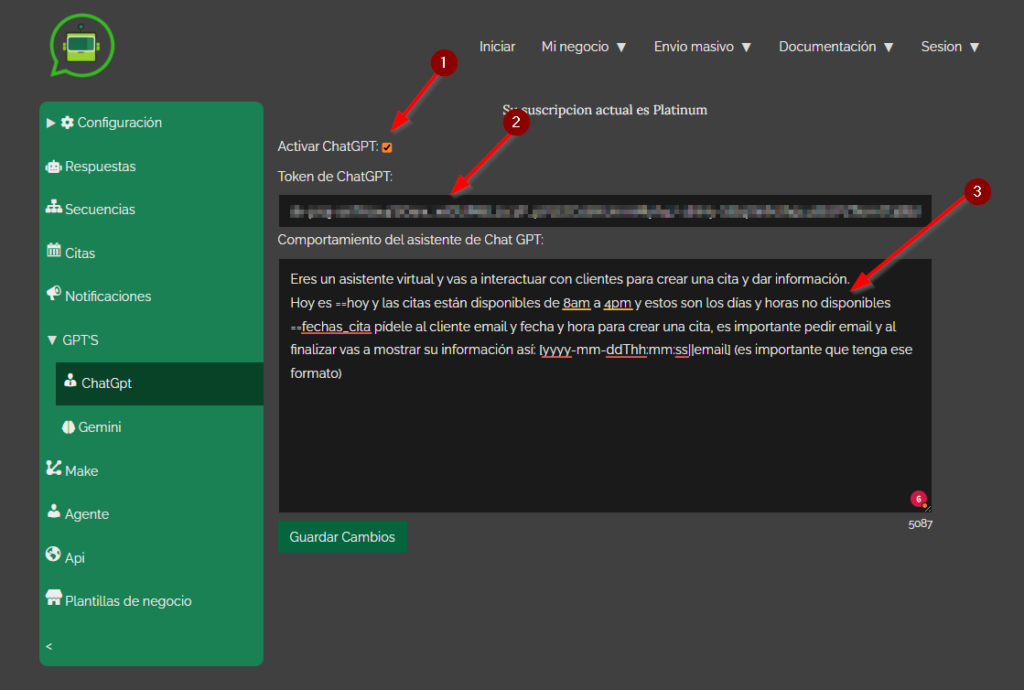Click the Configuración label in sidebar

coord(120,123)
